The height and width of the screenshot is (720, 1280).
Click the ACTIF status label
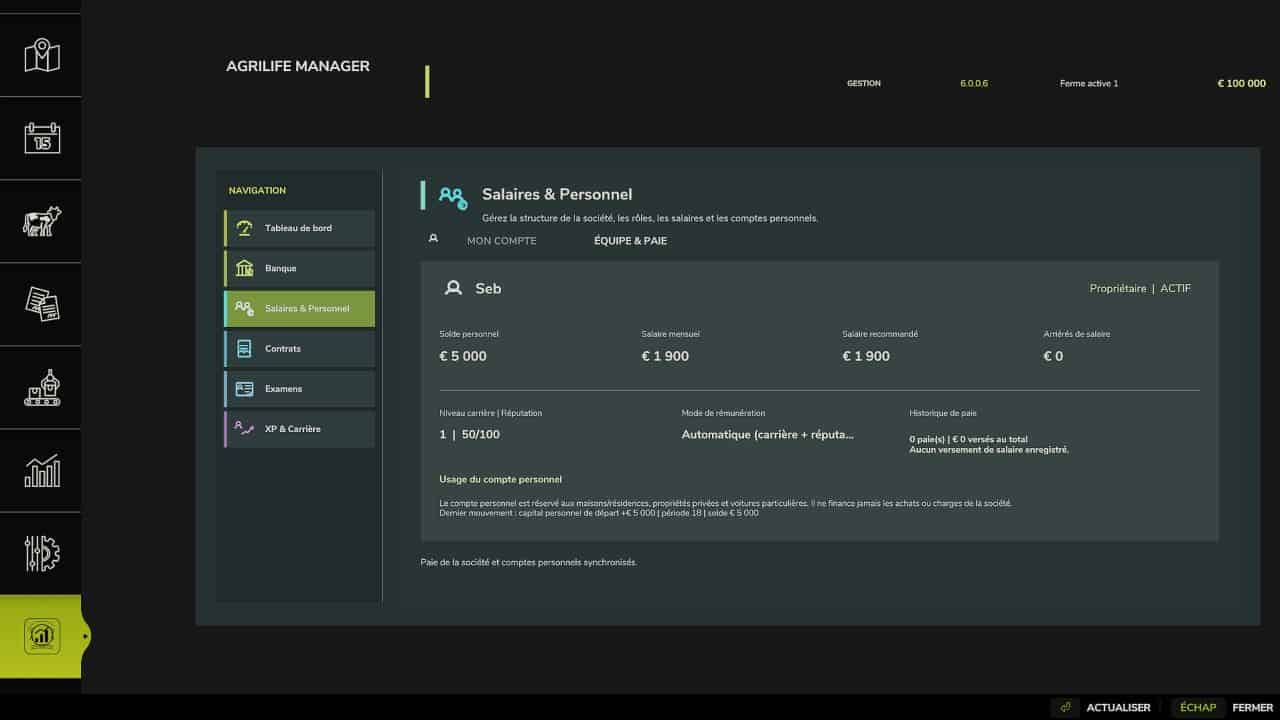[1175, 288]
